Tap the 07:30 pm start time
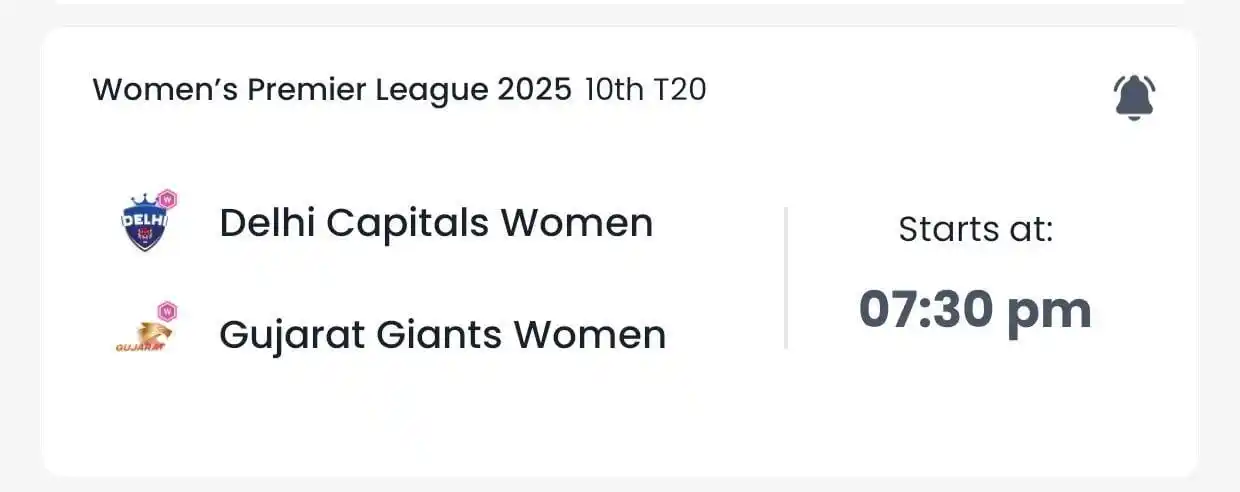1240x492 pixels. pyautogui.click(x=975, y=309)
